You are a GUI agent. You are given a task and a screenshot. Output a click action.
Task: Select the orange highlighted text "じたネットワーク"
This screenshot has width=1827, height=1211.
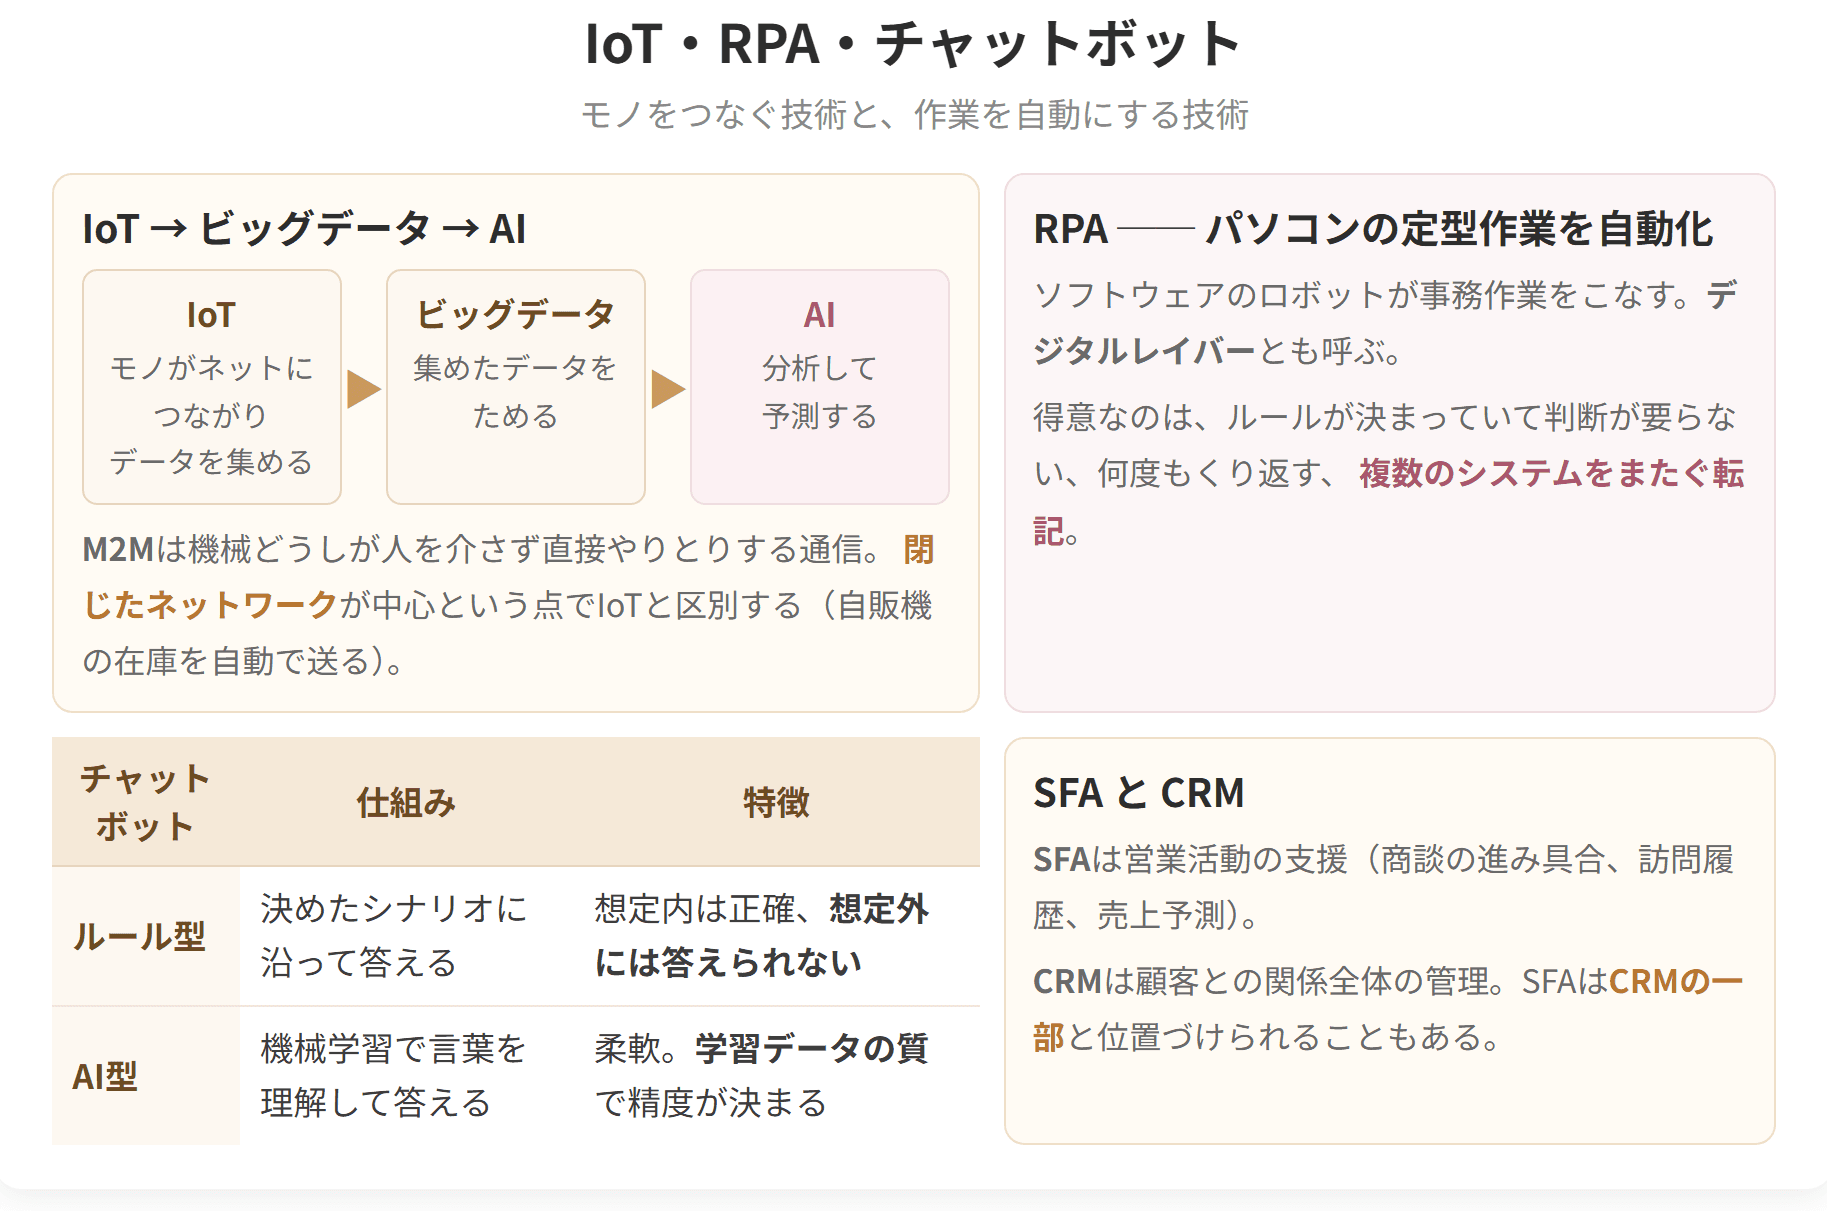[x=210, y=606]
